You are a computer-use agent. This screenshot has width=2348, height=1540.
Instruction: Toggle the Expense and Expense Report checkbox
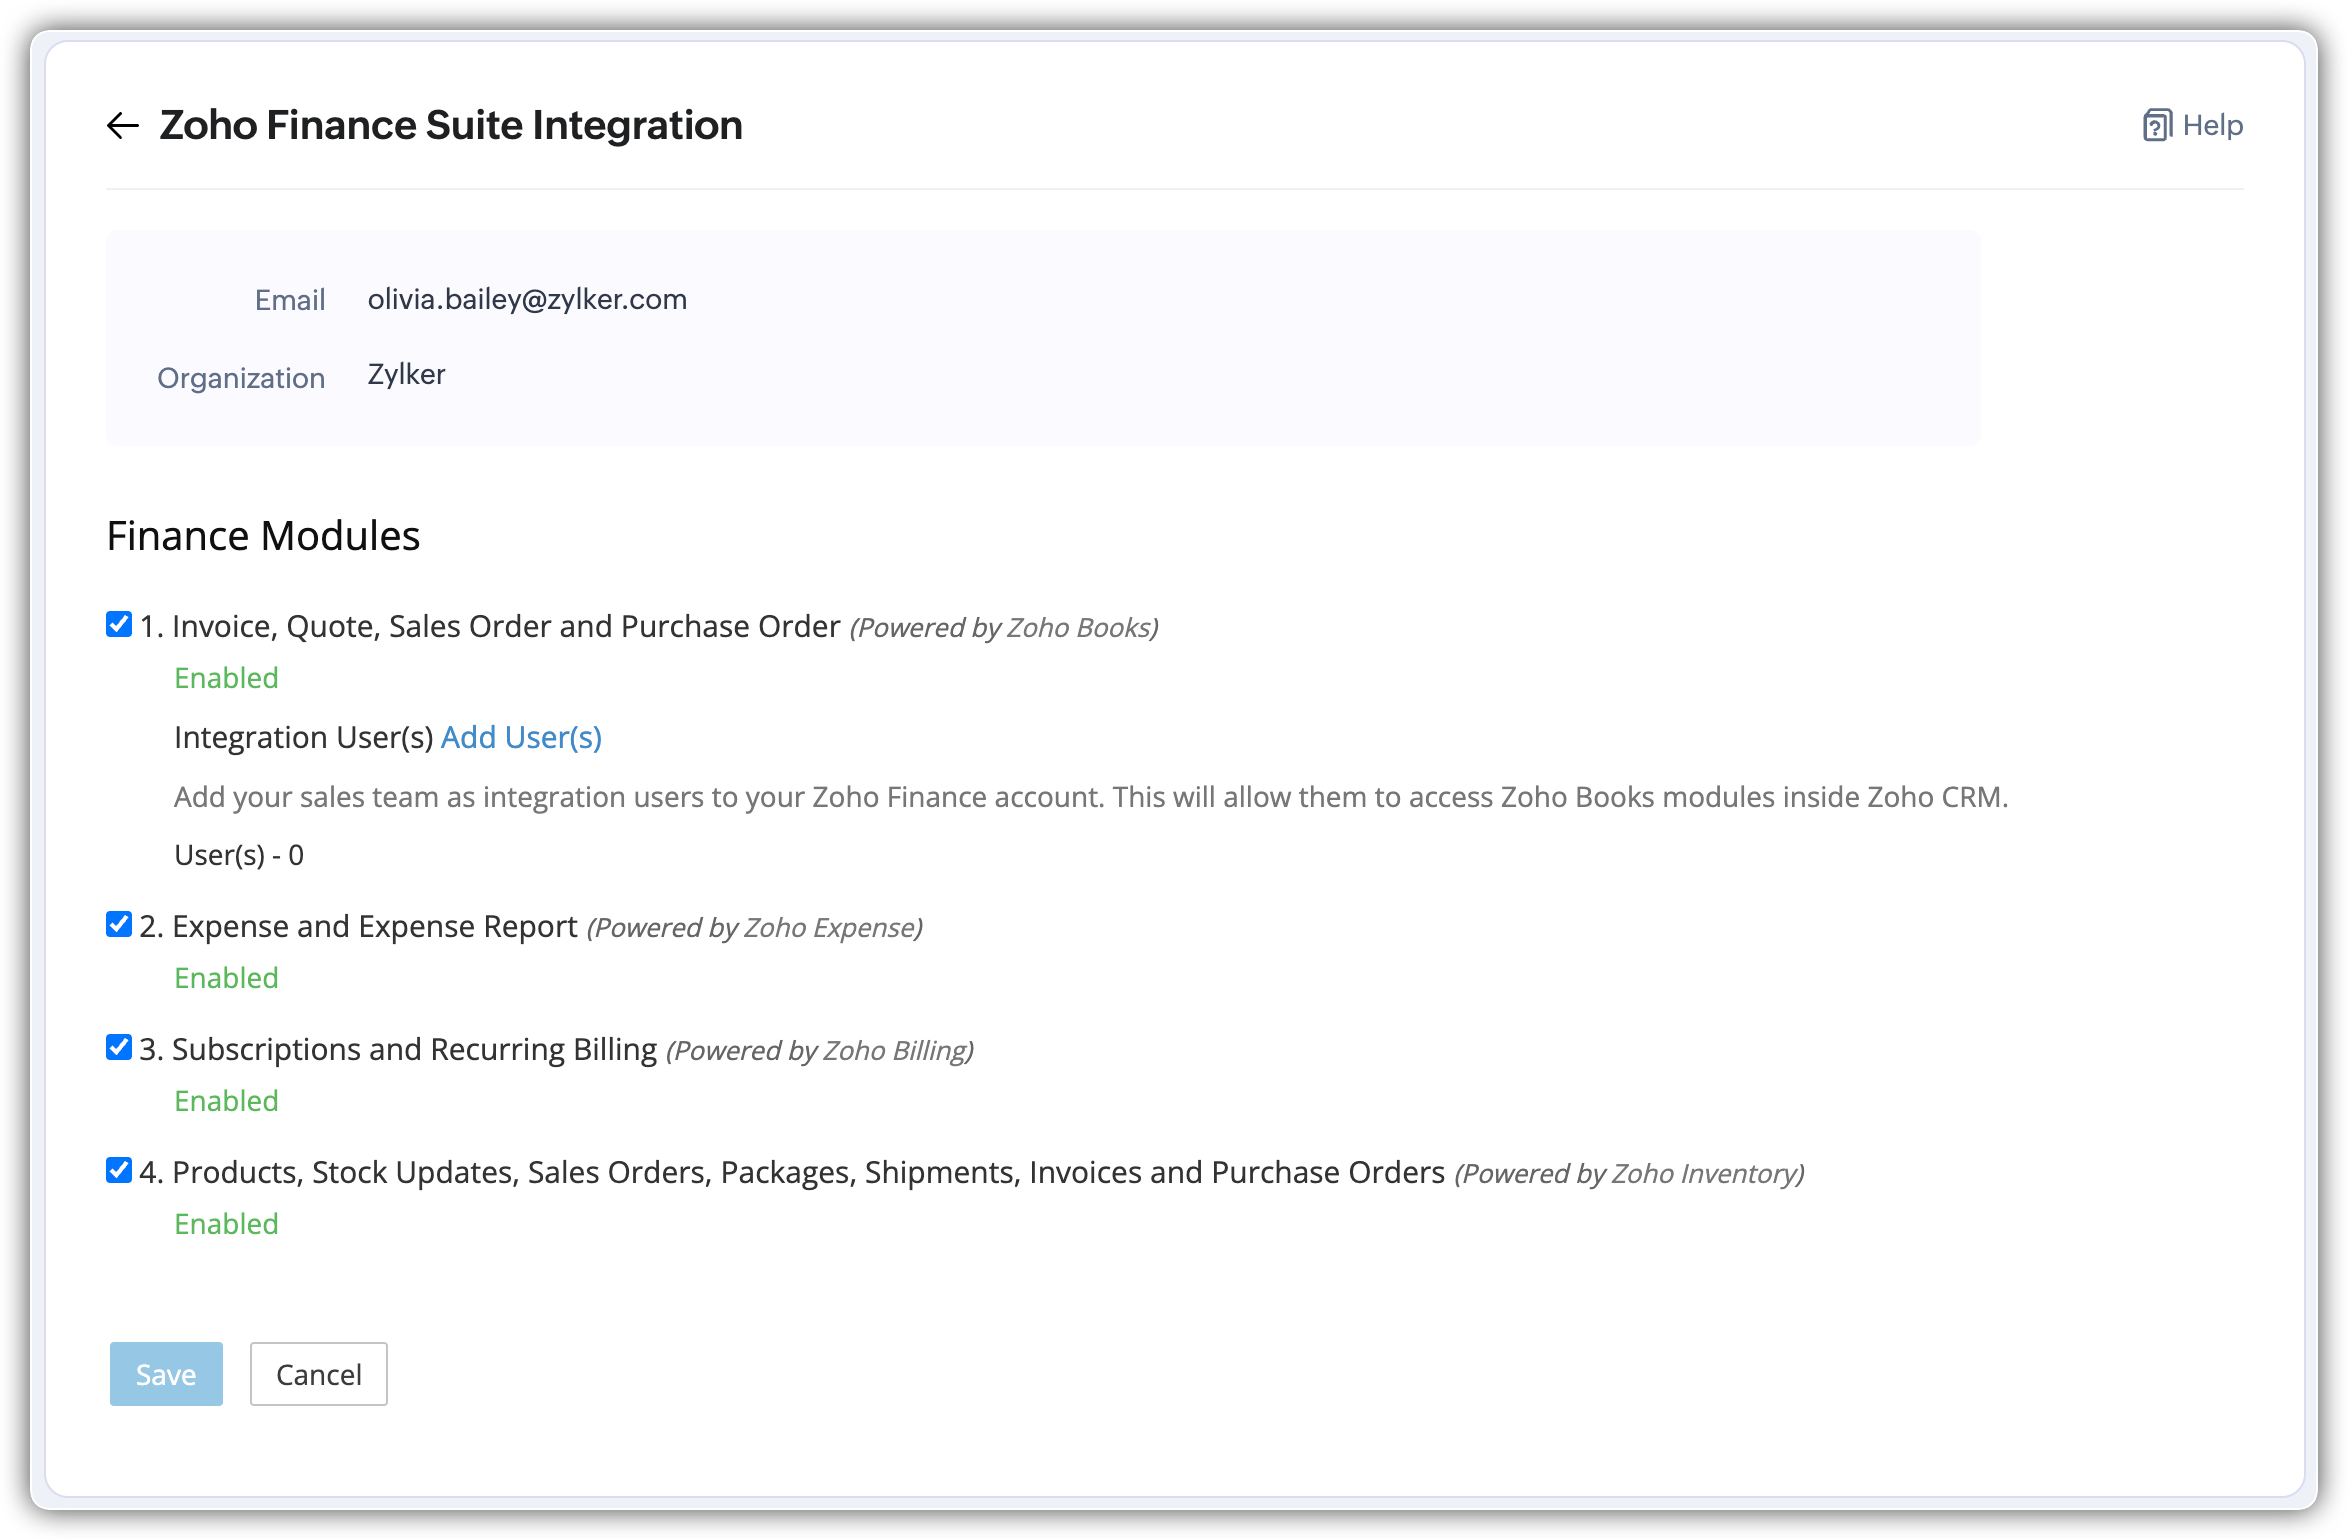119,925
